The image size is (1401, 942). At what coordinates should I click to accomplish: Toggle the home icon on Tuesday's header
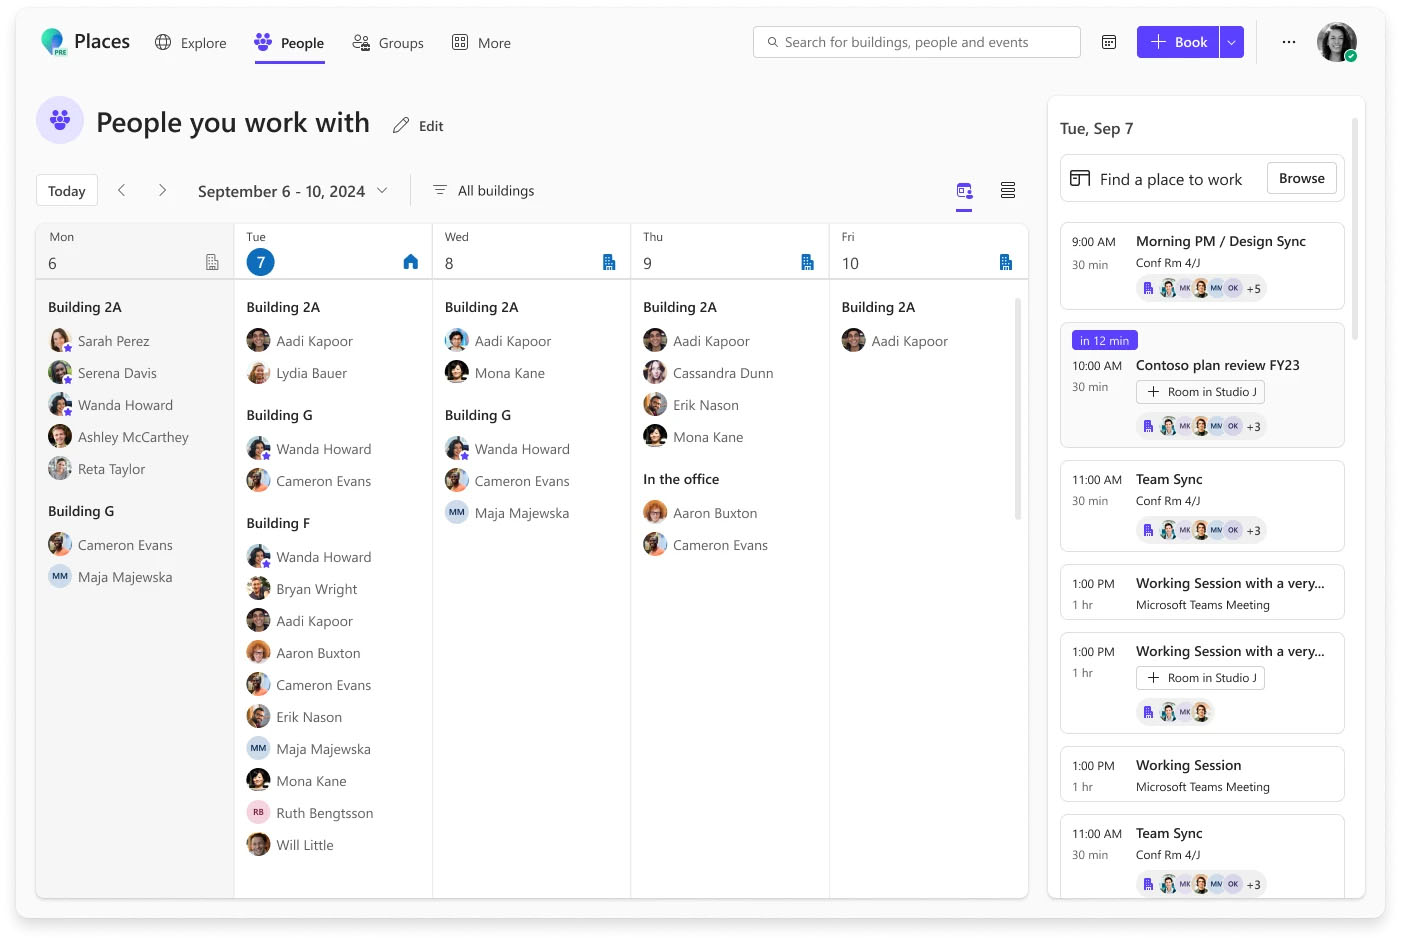[x=410, y=261]
